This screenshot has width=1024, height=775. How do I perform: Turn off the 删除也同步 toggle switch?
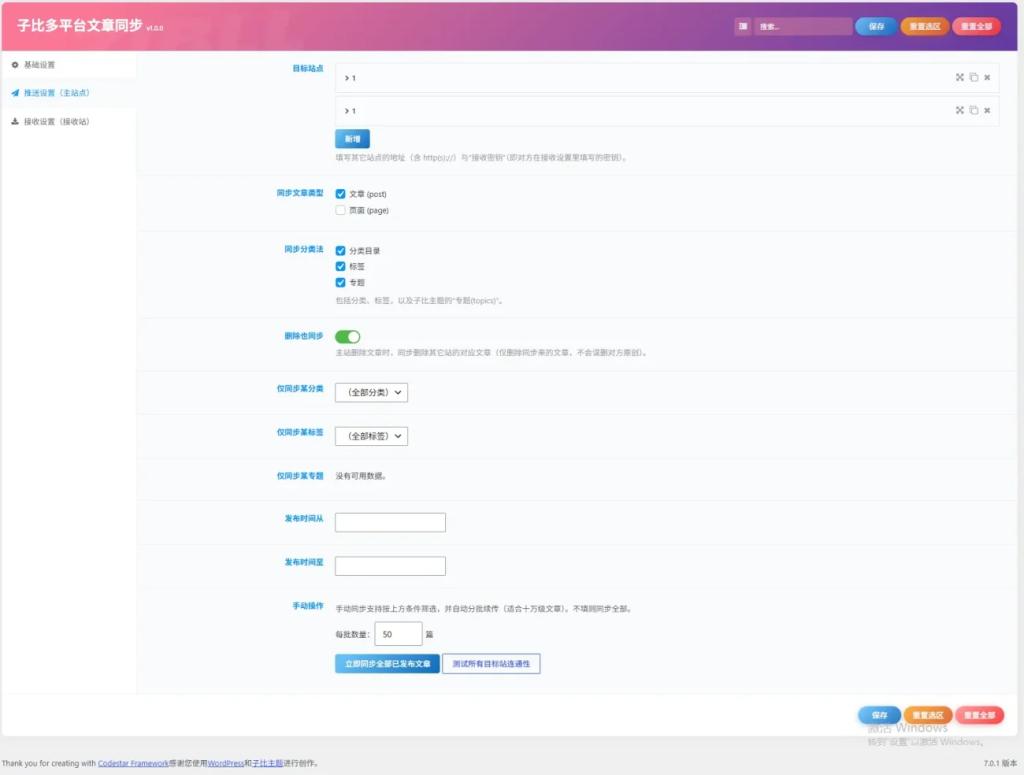347,337
